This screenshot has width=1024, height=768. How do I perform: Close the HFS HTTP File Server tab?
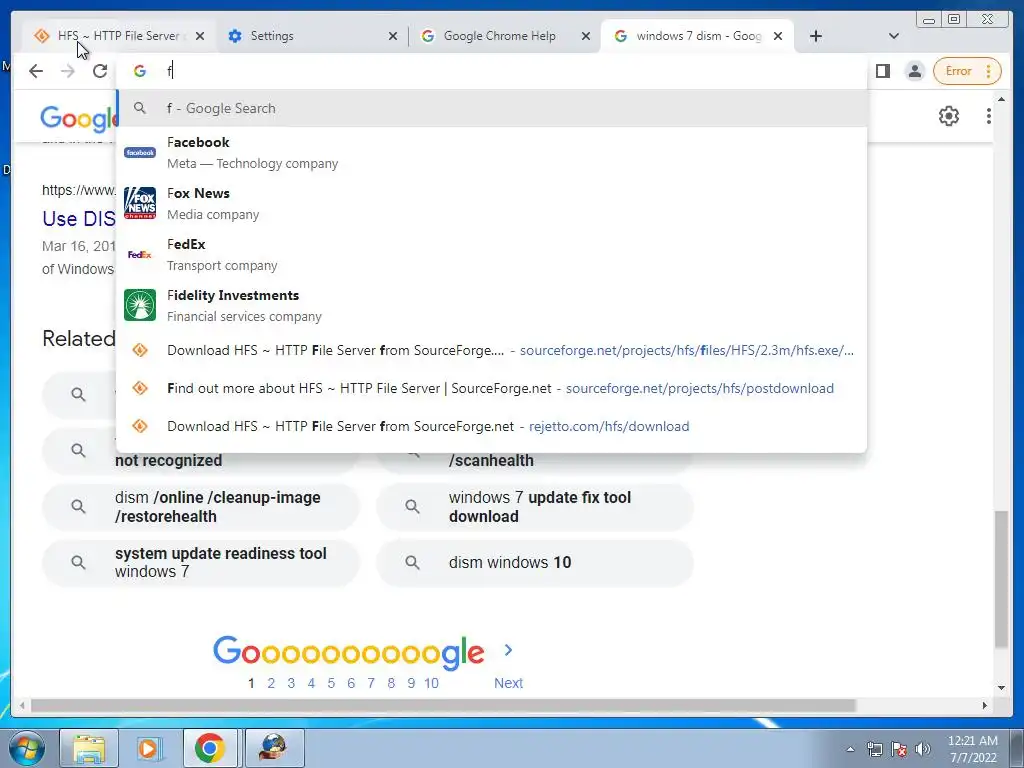[x=200, y=36]
